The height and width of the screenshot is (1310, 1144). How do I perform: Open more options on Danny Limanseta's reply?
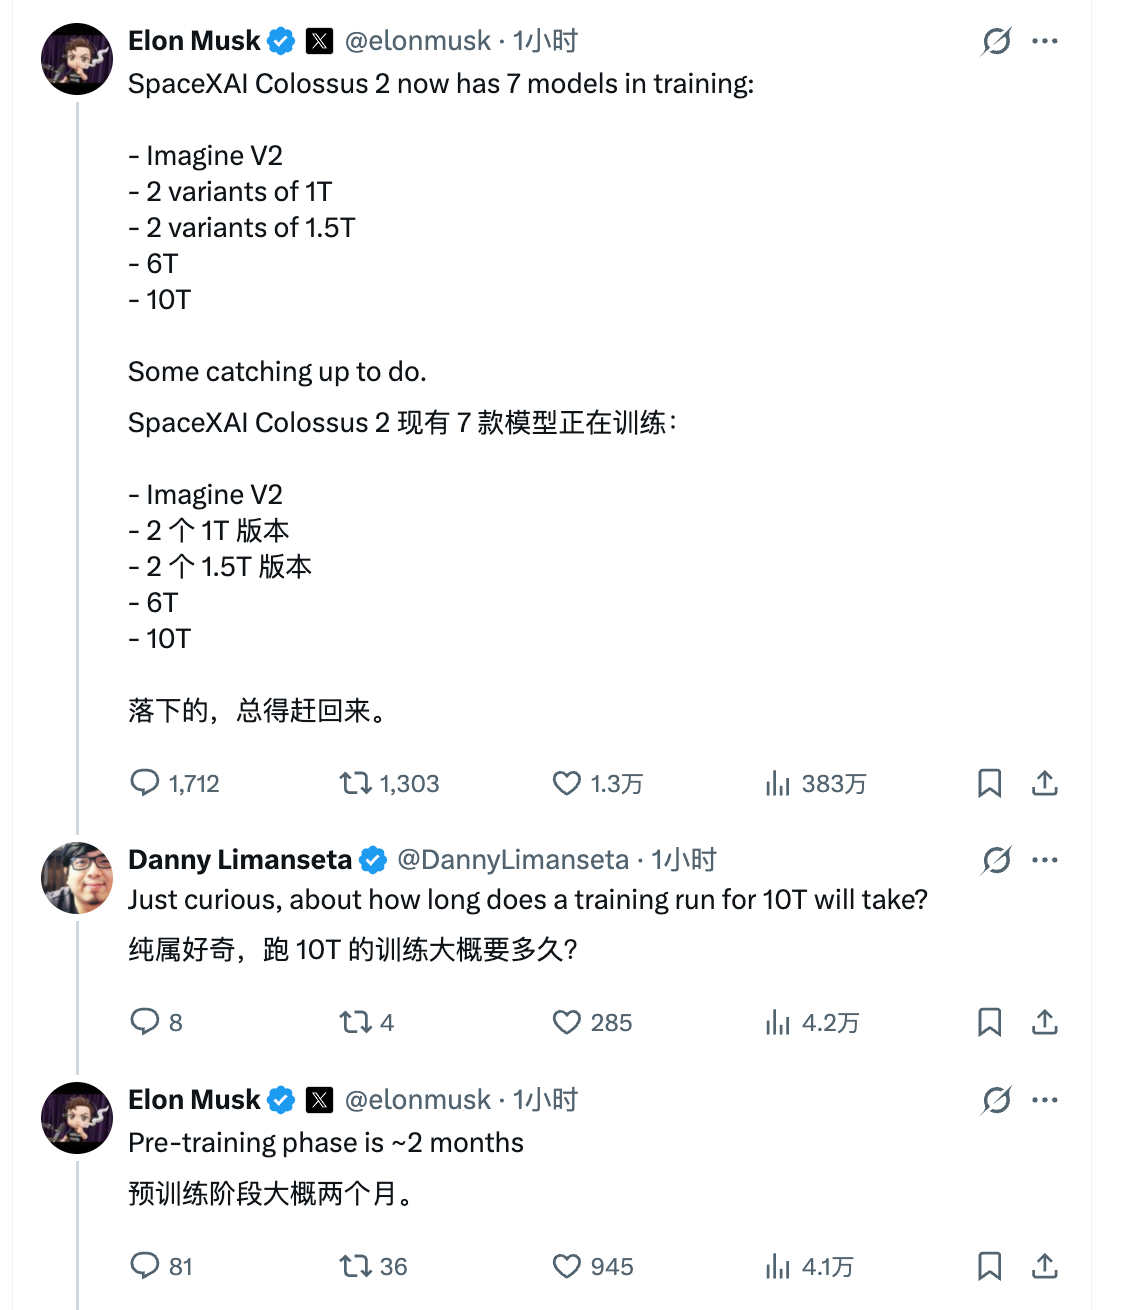tap(1045, 859)
